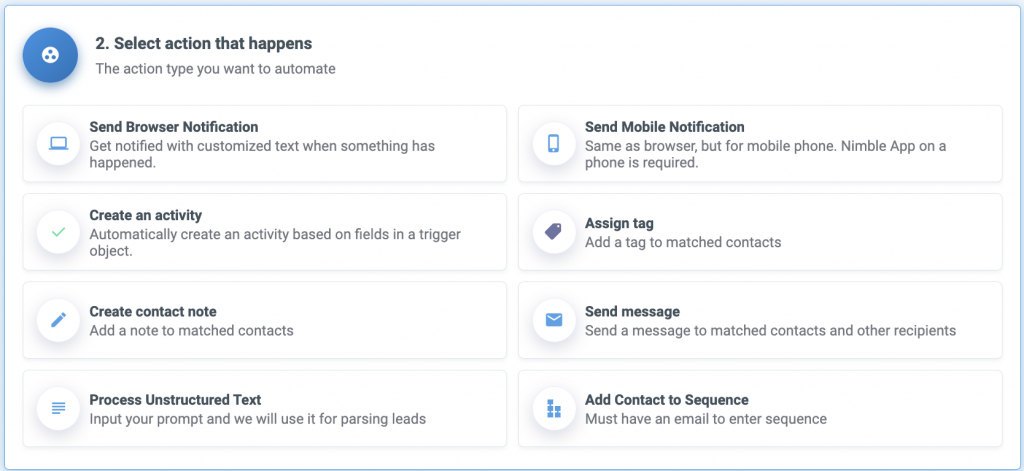Select the Send message heading
The width and height of the screenshot is (1024, 471).
coord(632,312)
